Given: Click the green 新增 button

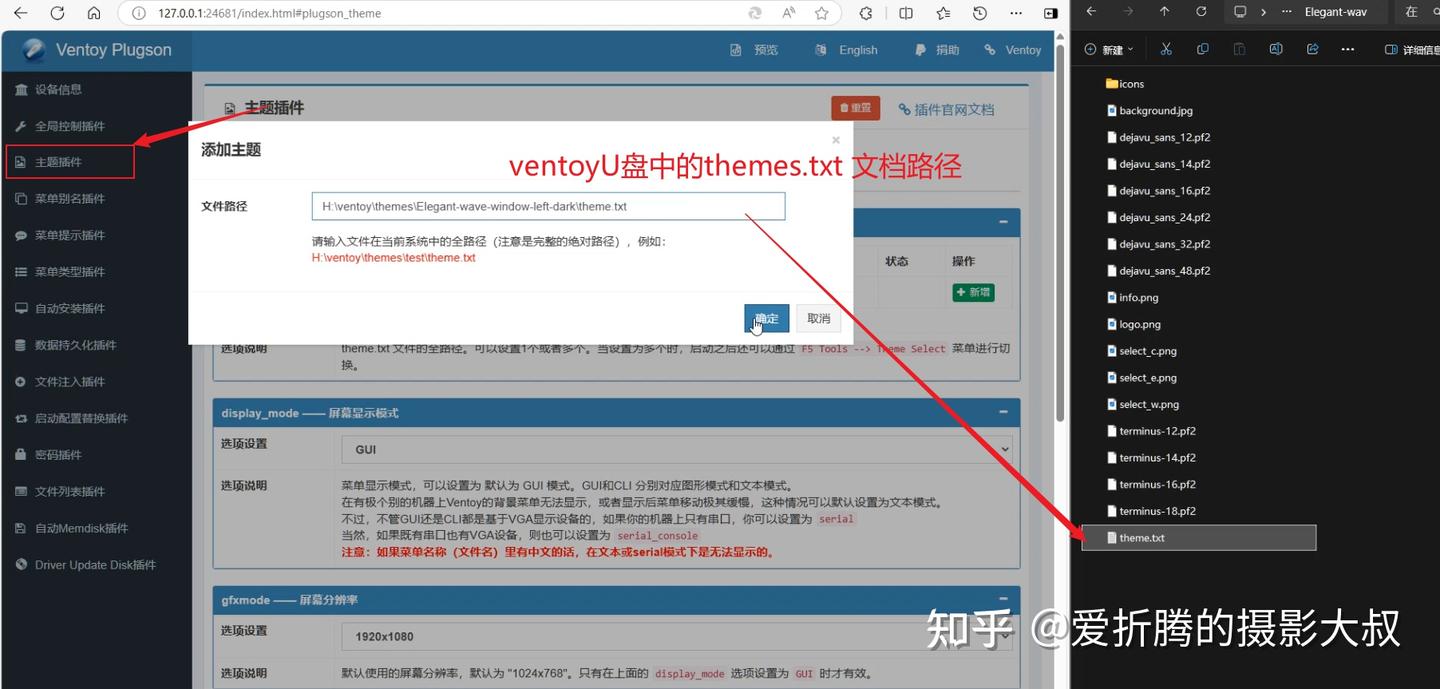Looking at the screenshot, I should click(971, 292).
